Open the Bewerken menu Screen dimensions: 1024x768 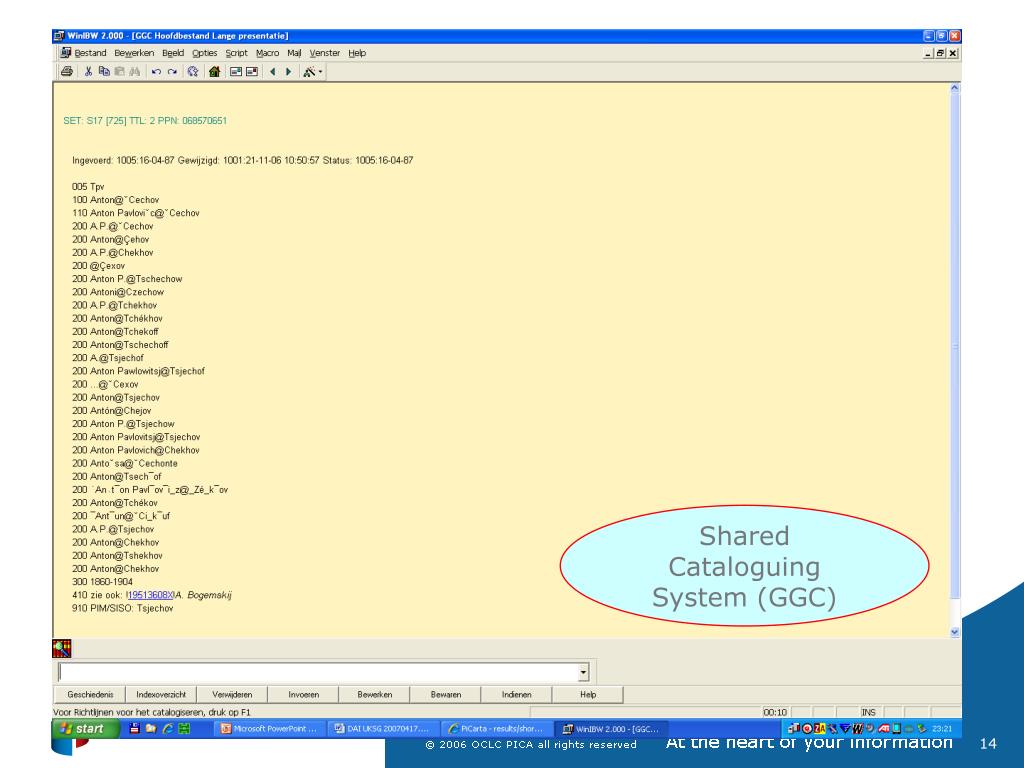[134, 53]
